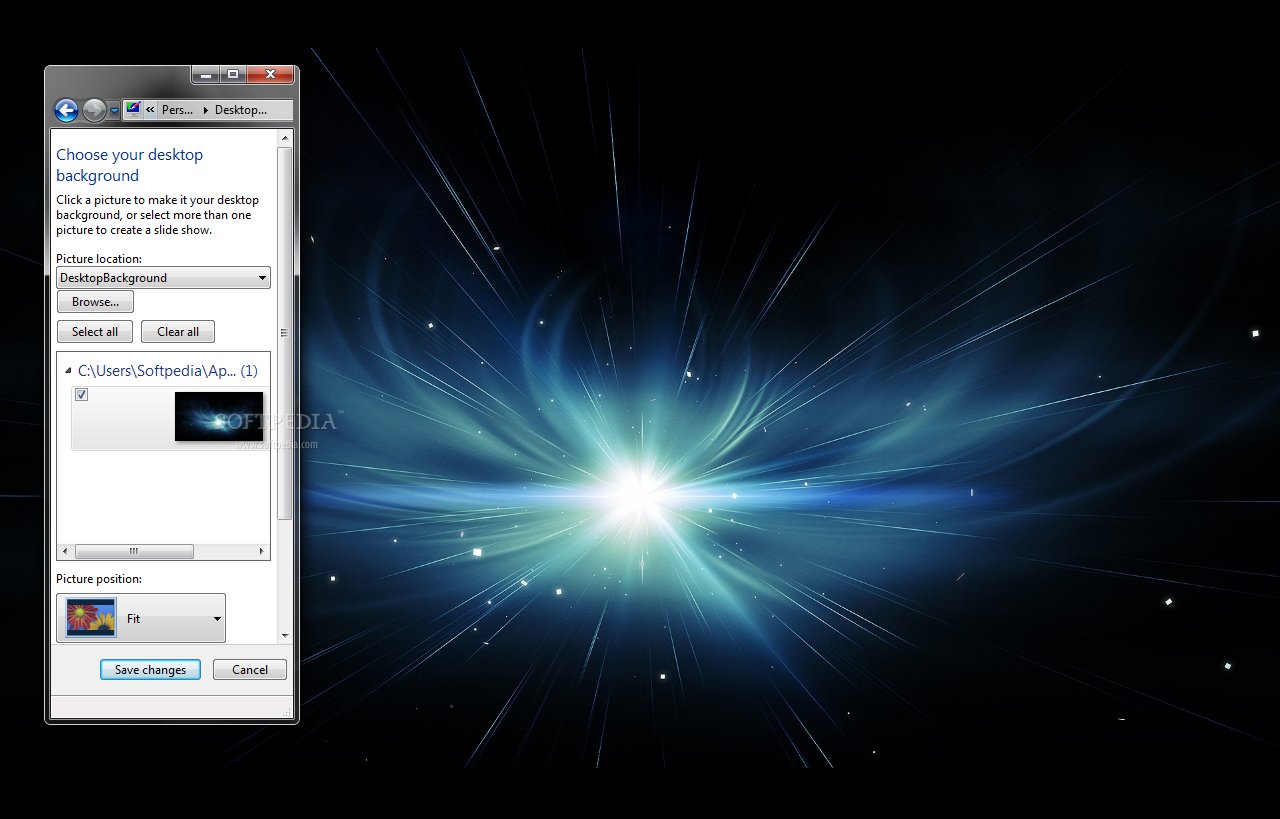The width and height of the screenshot is (1280, 819).
Task: Go back with the blue Back arrow
Action: click(x=66, y=110)
